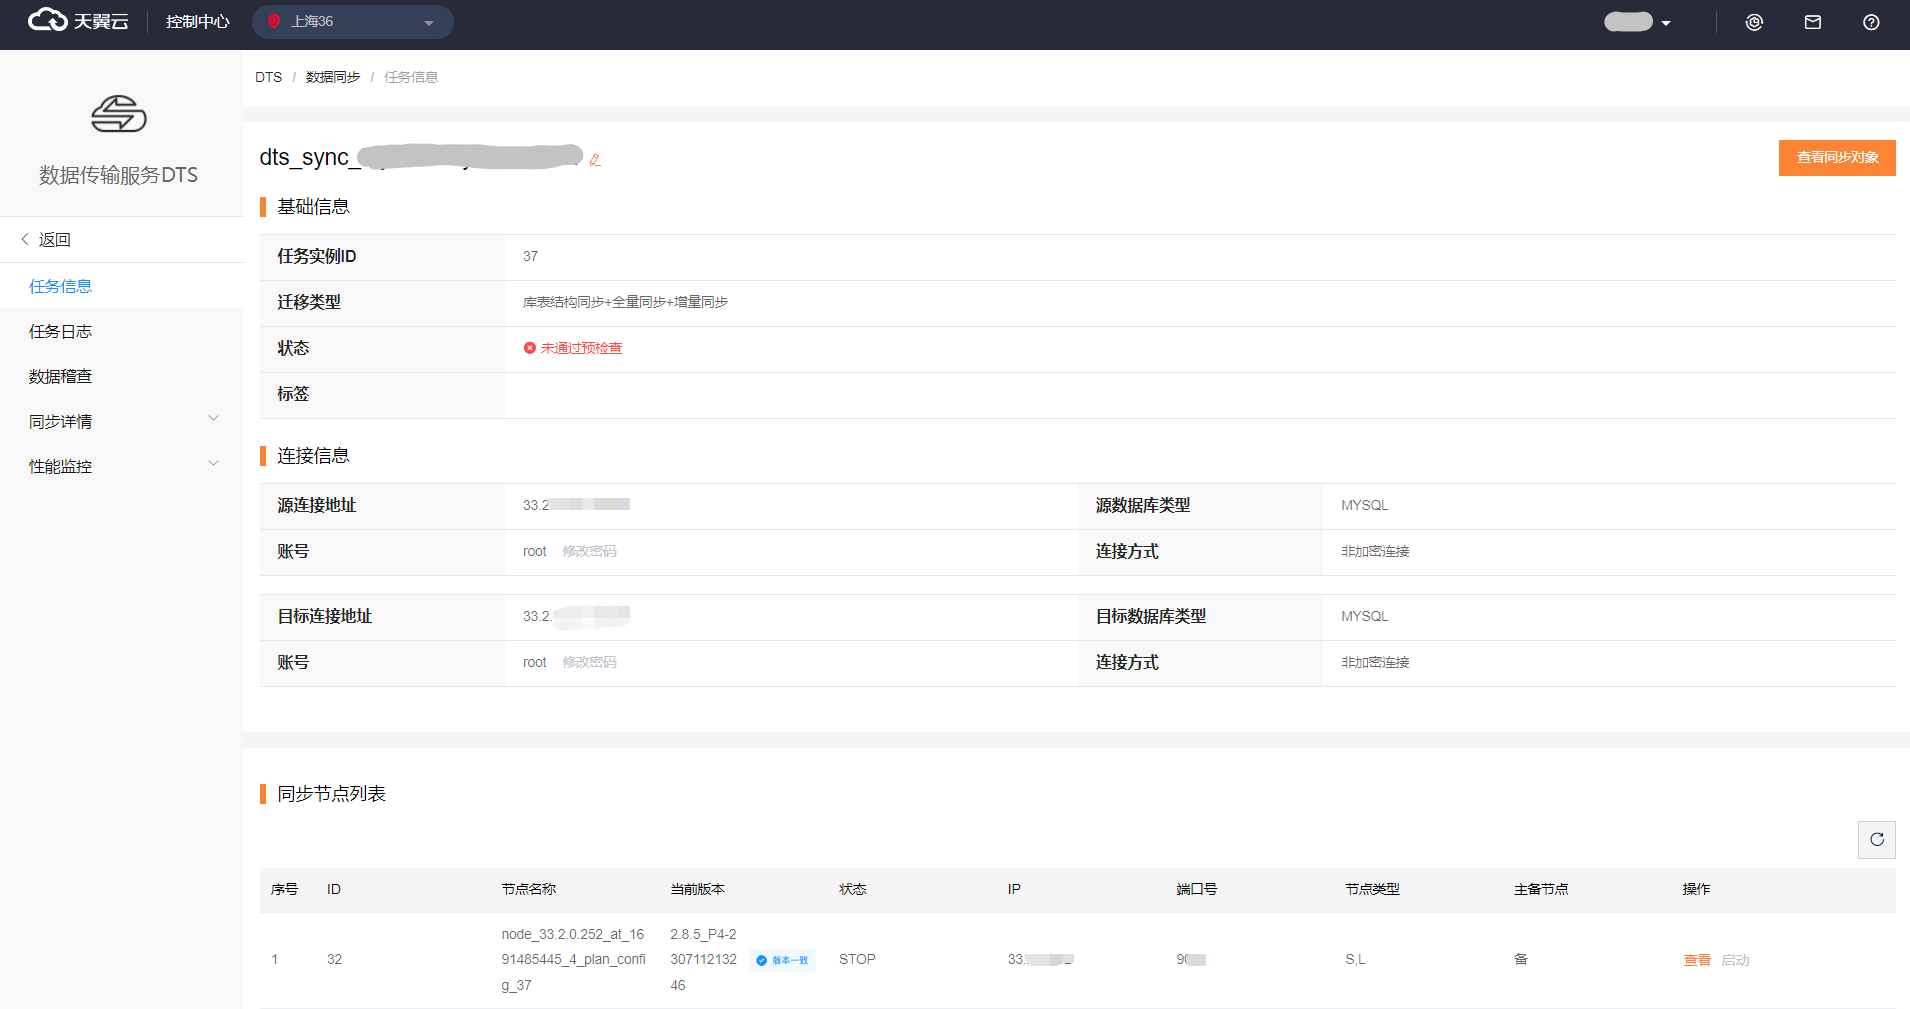The width and height of the screenshot is (1910, 1009).
Task: Click the DTS service logo icon
Action: 119,114
